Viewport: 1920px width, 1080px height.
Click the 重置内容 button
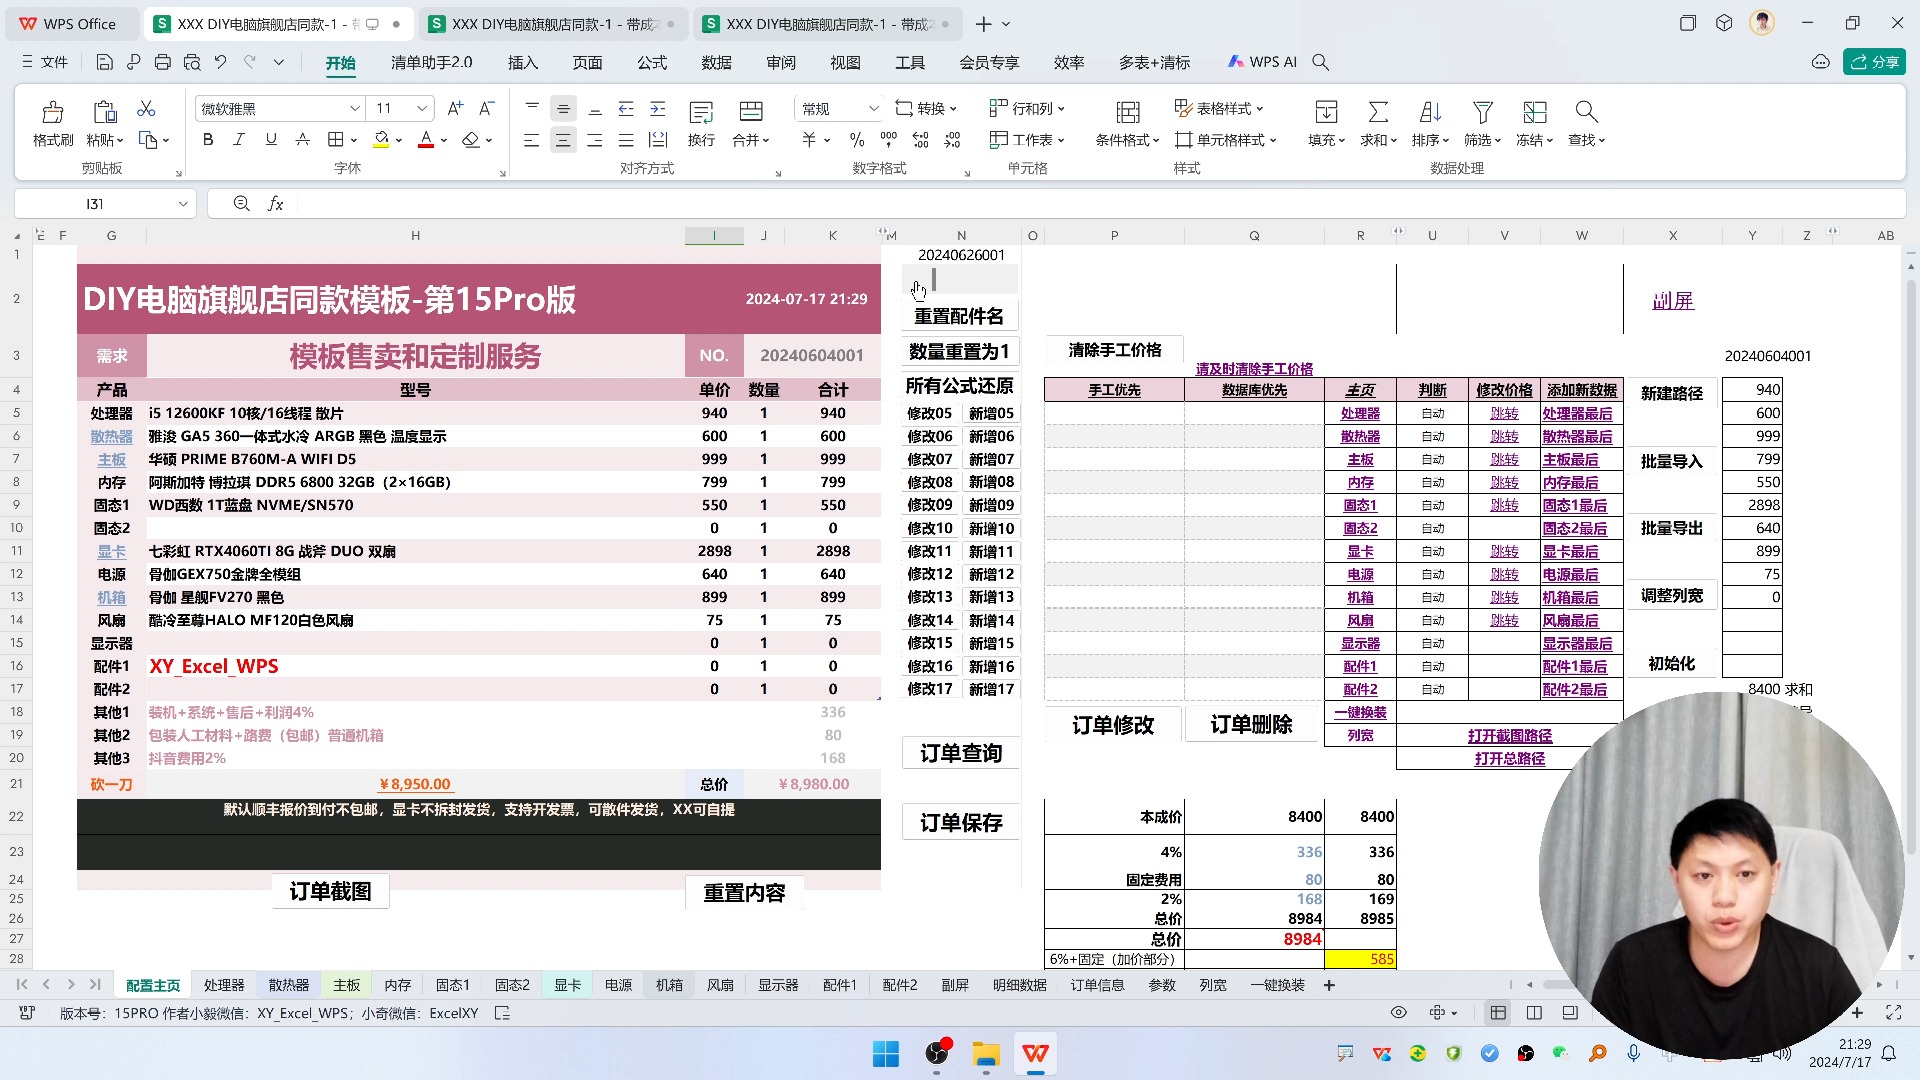(745, 893)
